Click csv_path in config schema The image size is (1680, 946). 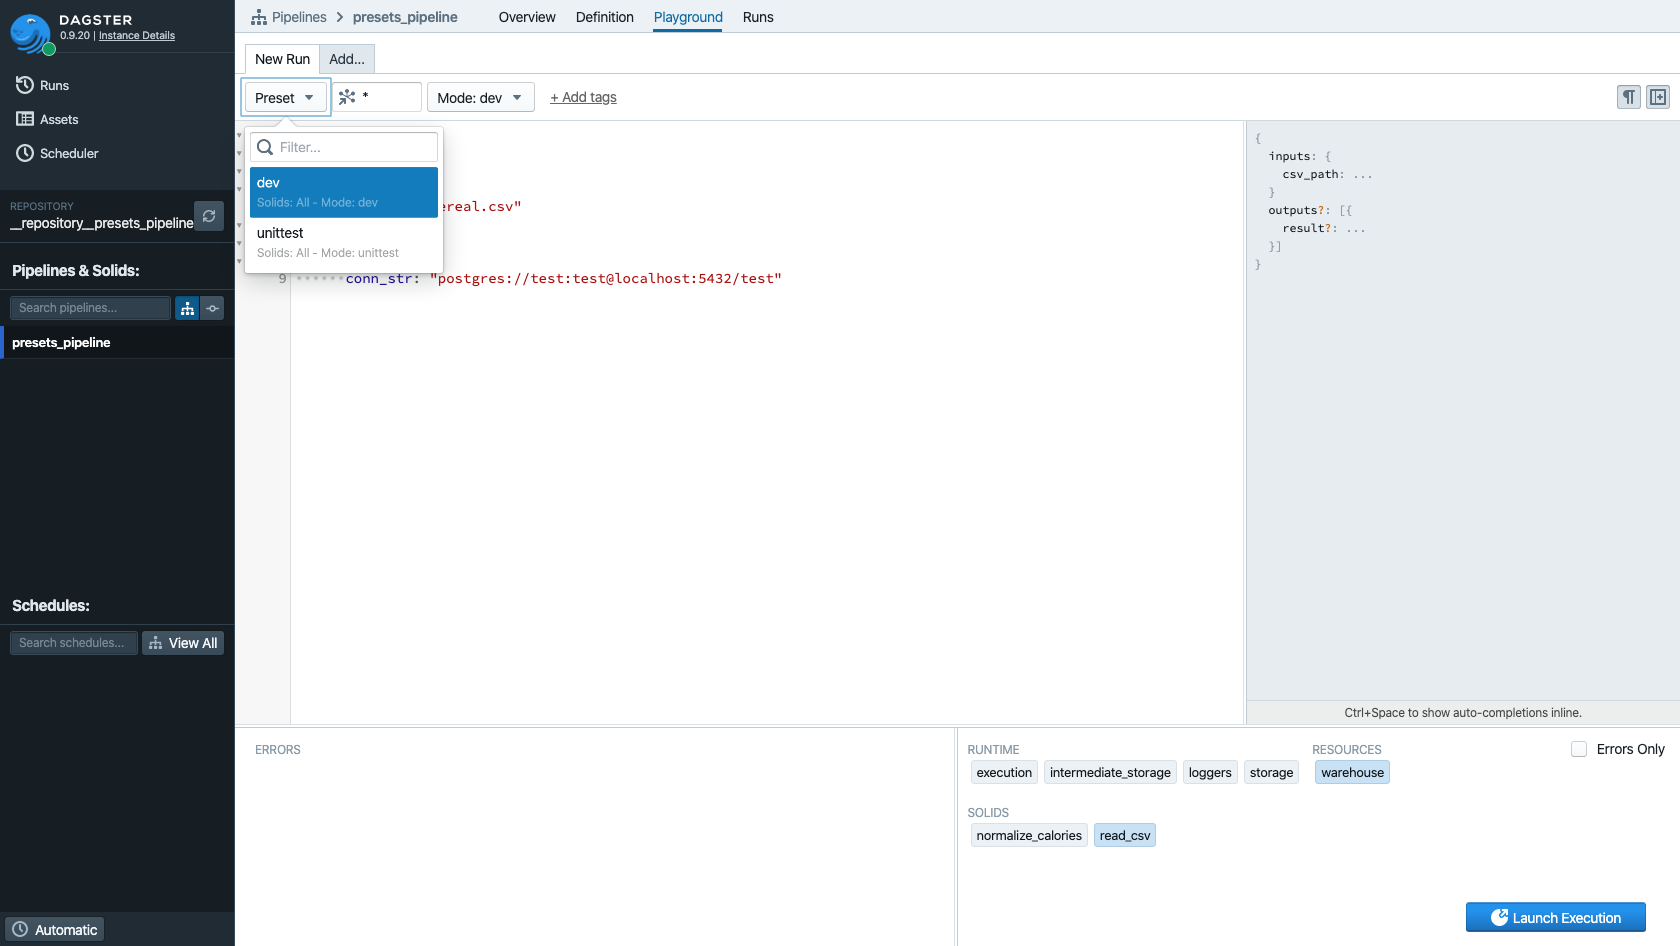point(1310,174)
